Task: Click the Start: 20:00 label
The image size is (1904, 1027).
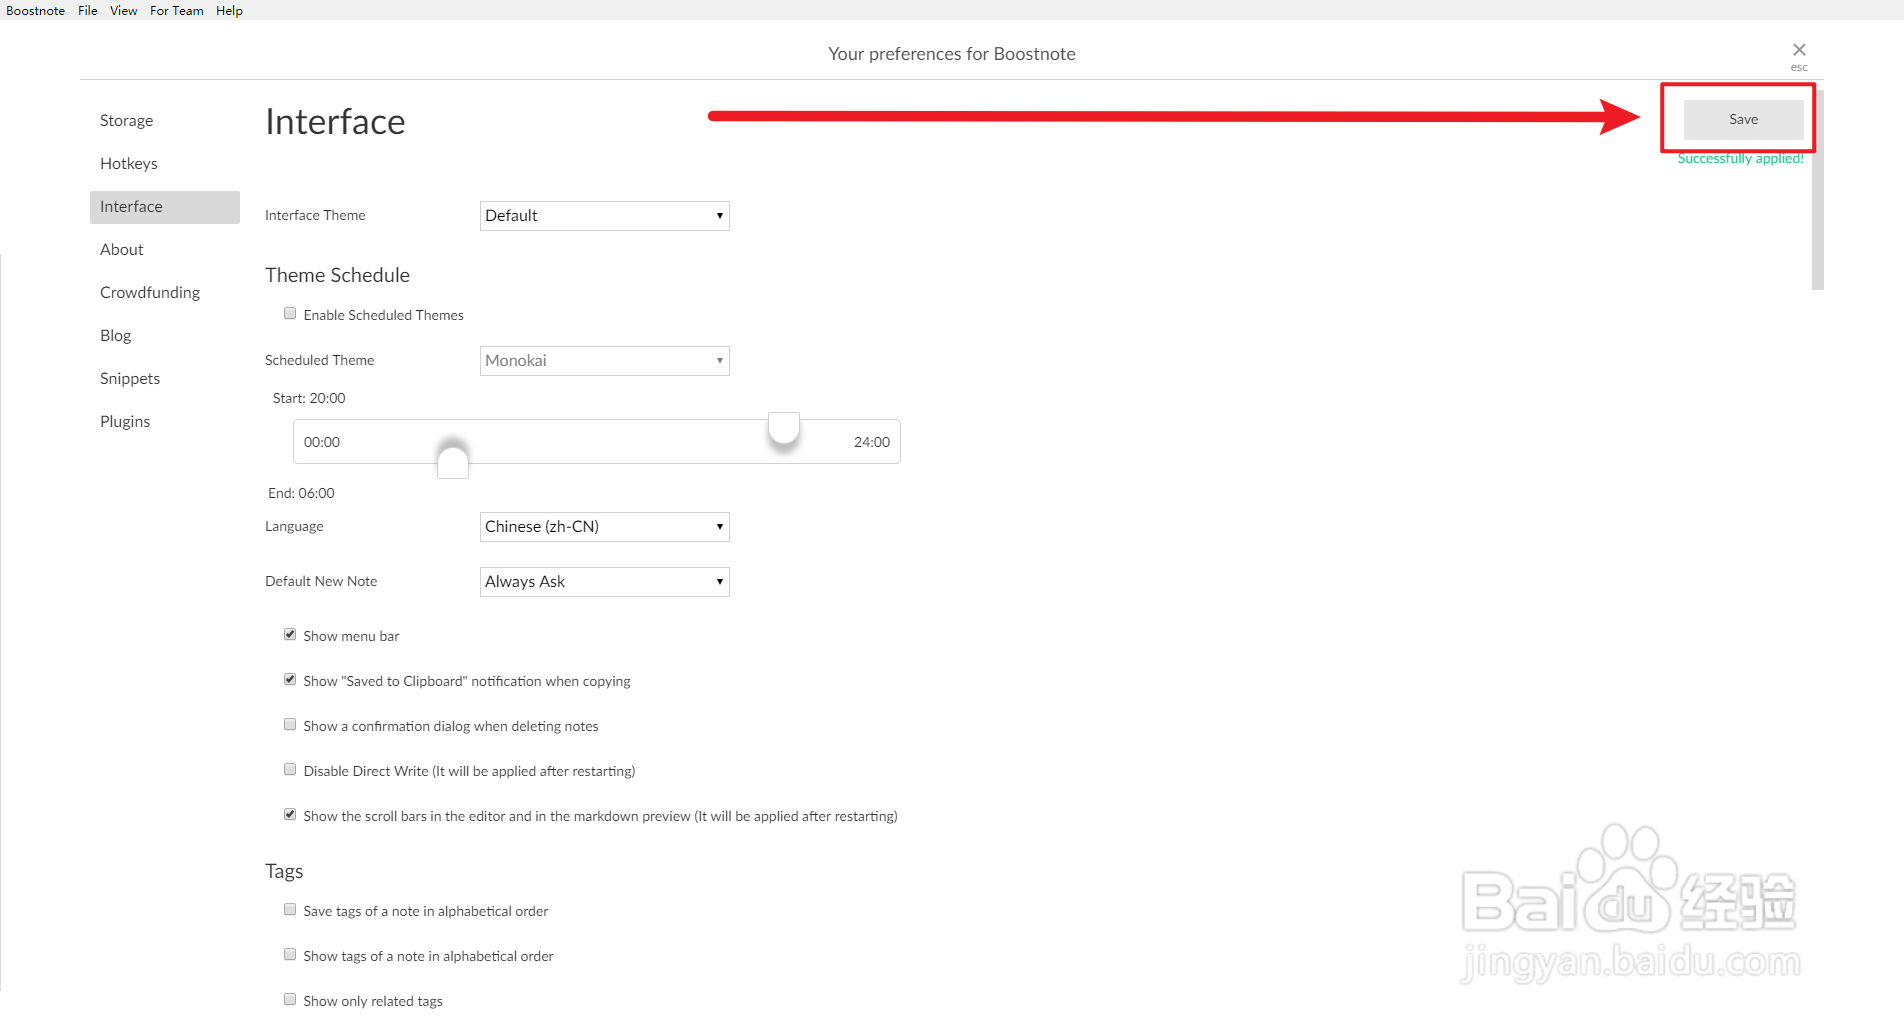Action: 309,398
